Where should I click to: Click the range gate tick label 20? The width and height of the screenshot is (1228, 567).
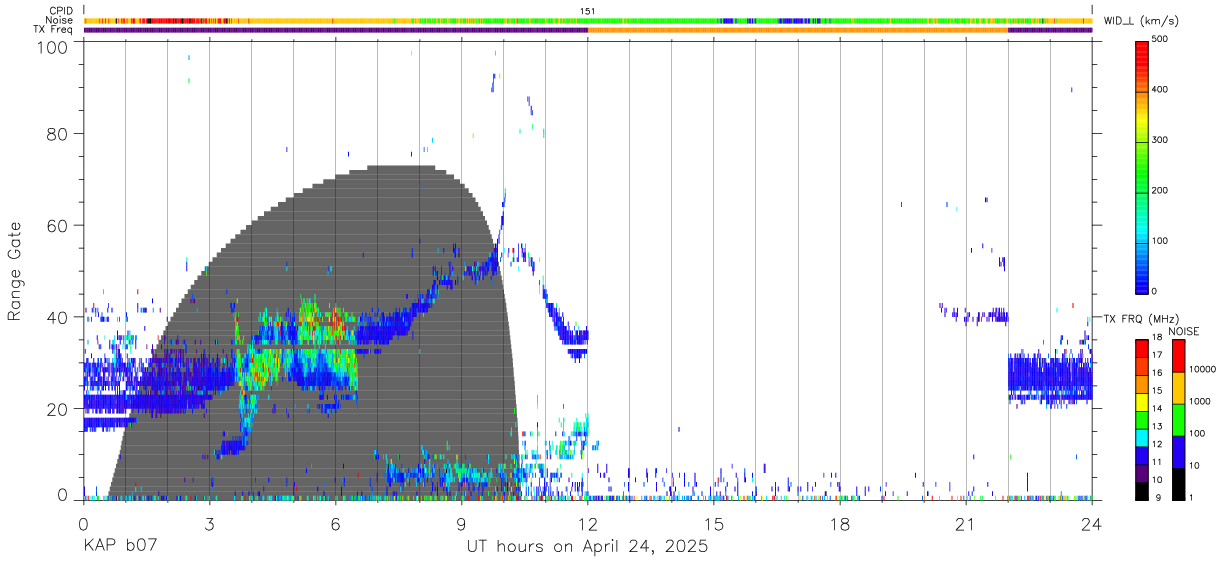[x=58, y=409]
